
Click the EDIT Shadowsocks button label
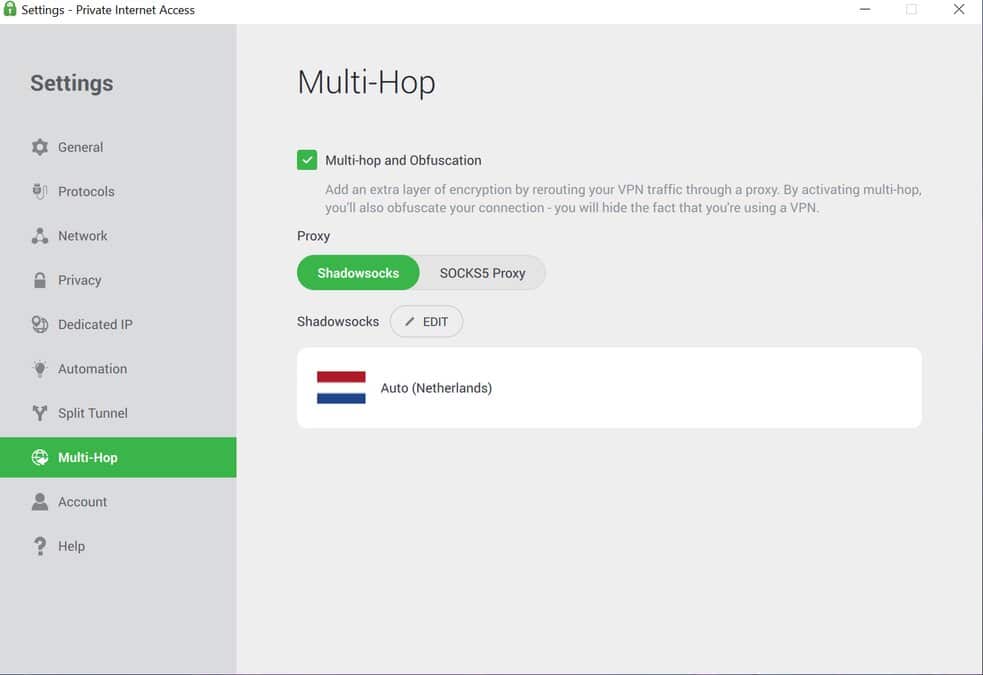point(435,322)
